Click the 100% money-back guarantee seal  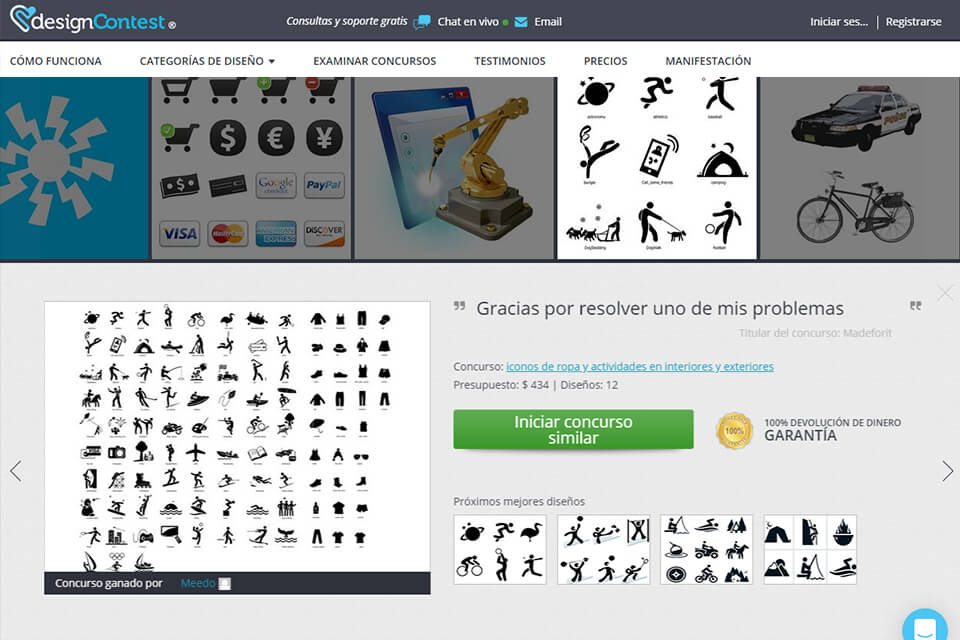pyautogui.click(x=733, y=430)
